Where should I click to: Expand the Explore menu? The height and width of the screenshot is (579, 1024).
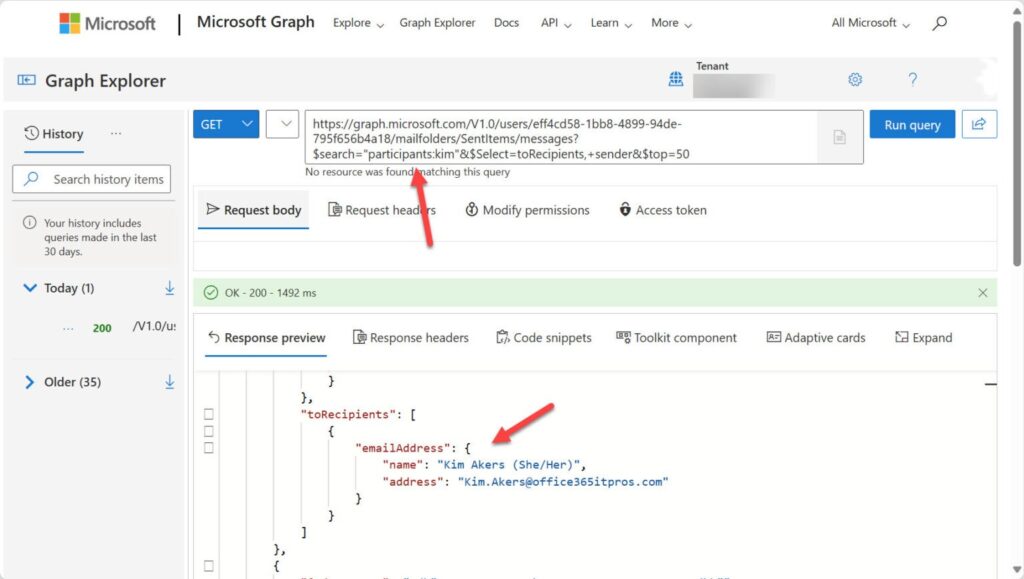[358, 23]
